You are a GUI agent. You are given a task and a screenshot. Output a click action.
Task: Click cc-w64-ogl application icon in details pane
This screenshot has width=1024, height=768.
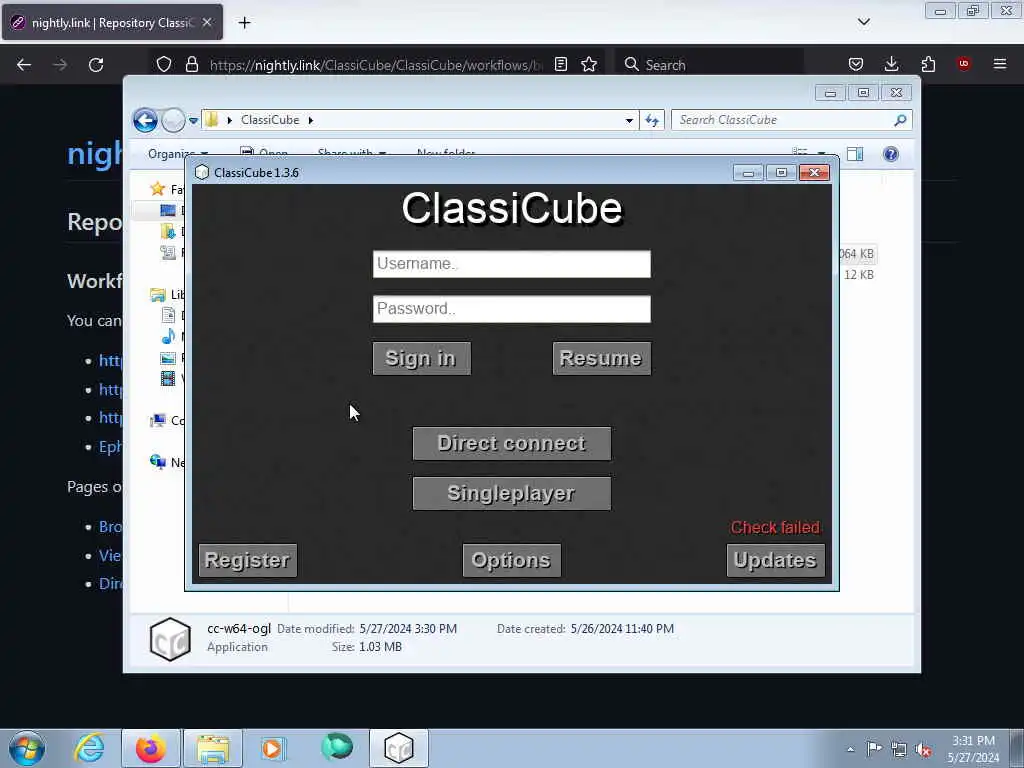[x=170, y=639]
